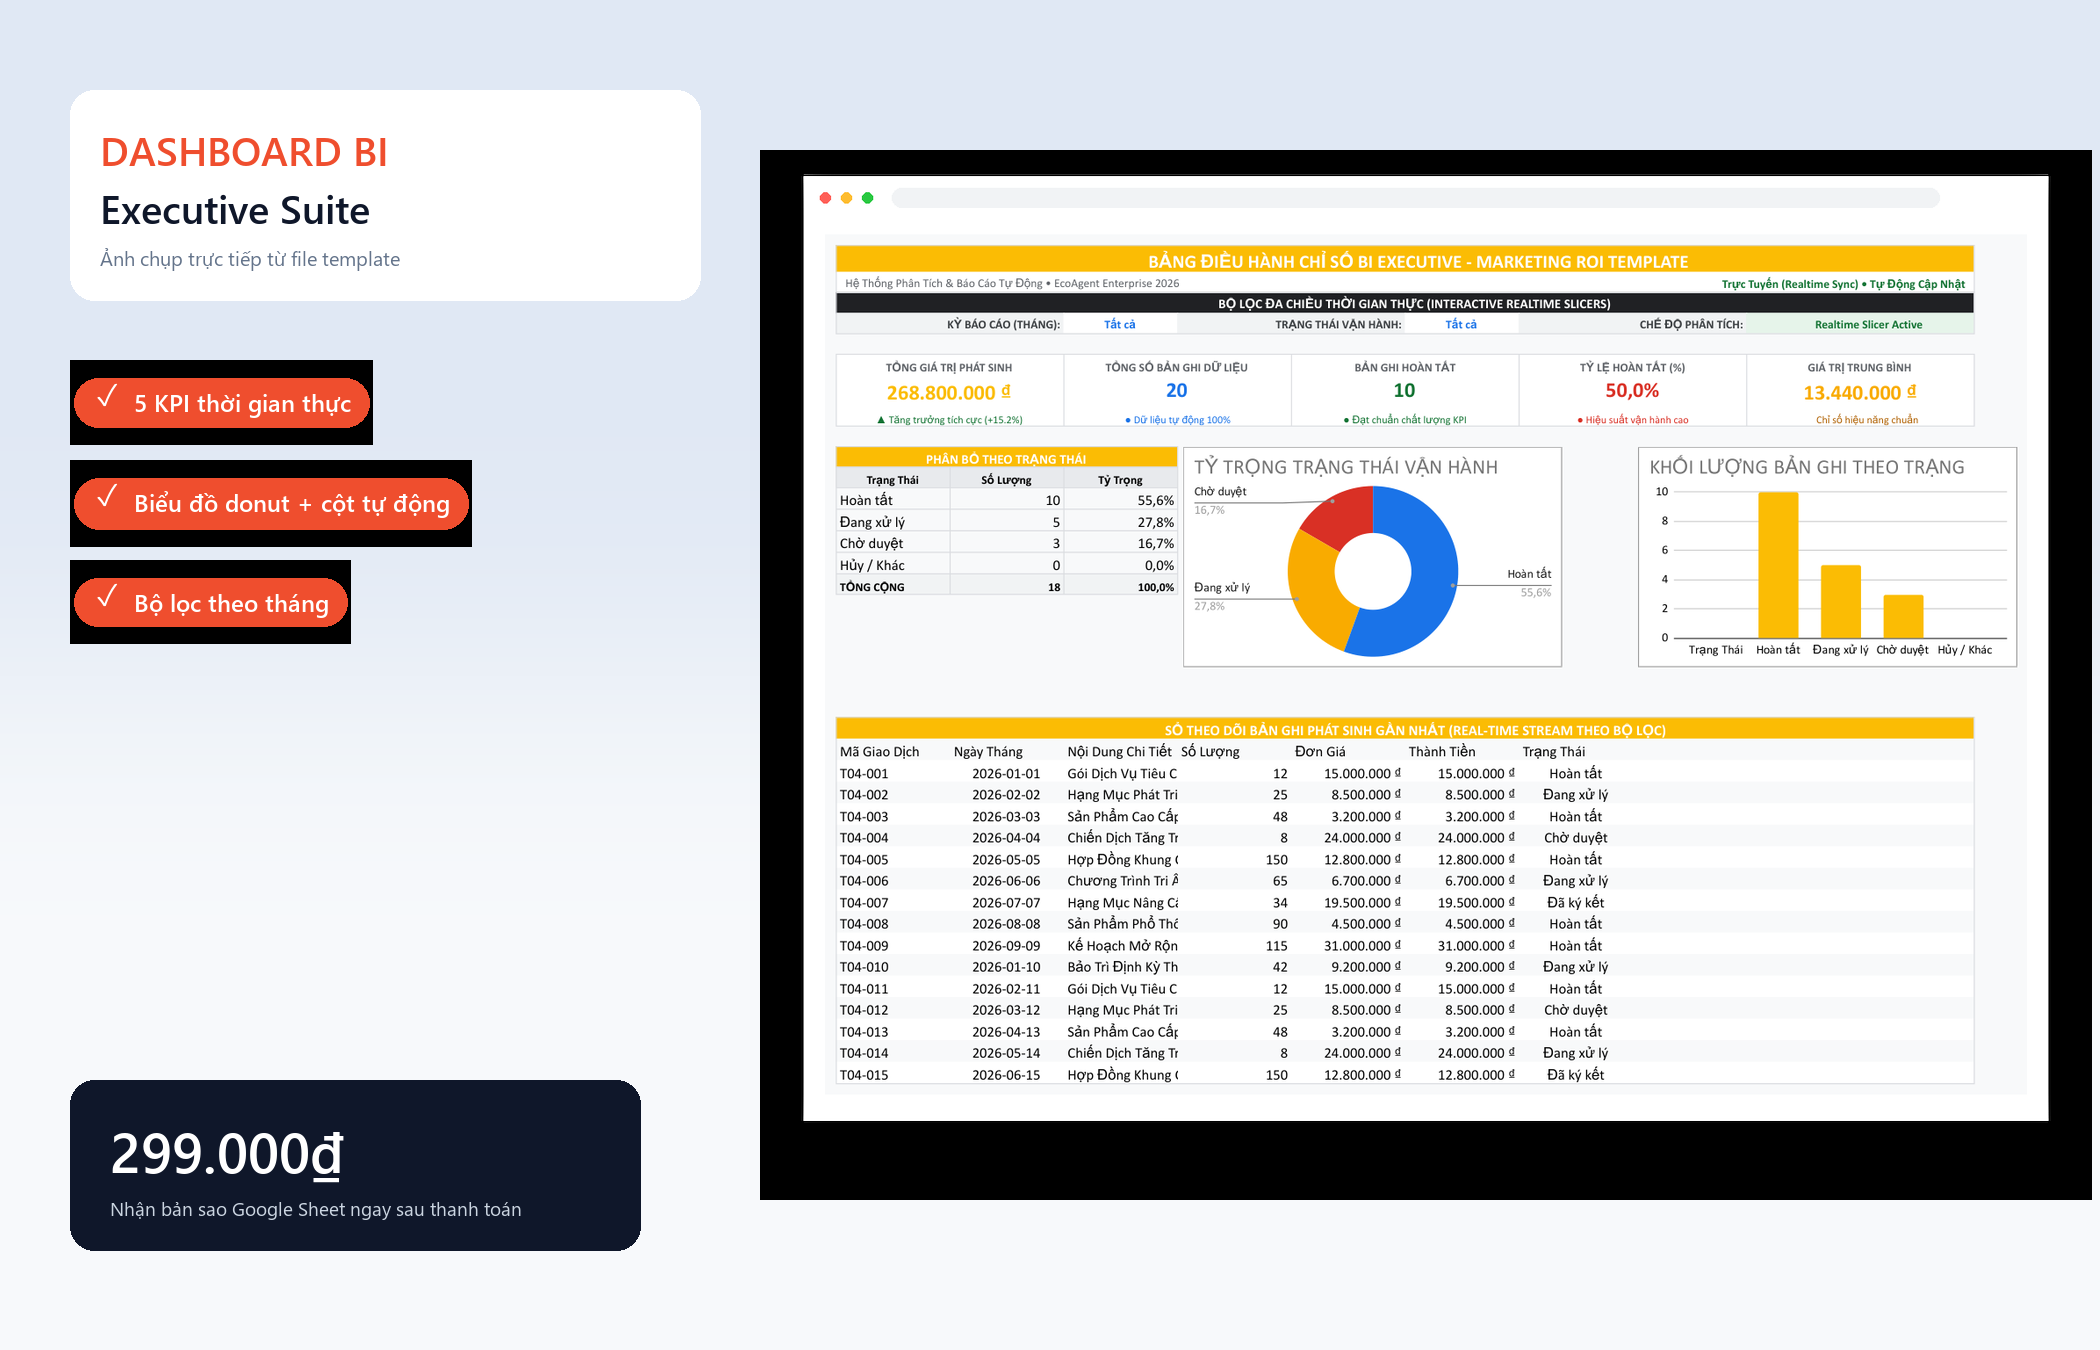Click the 'Kế Hoạch Mở Rộn' description cell
2100x1350 pixels.
(x=1122, y=946)
